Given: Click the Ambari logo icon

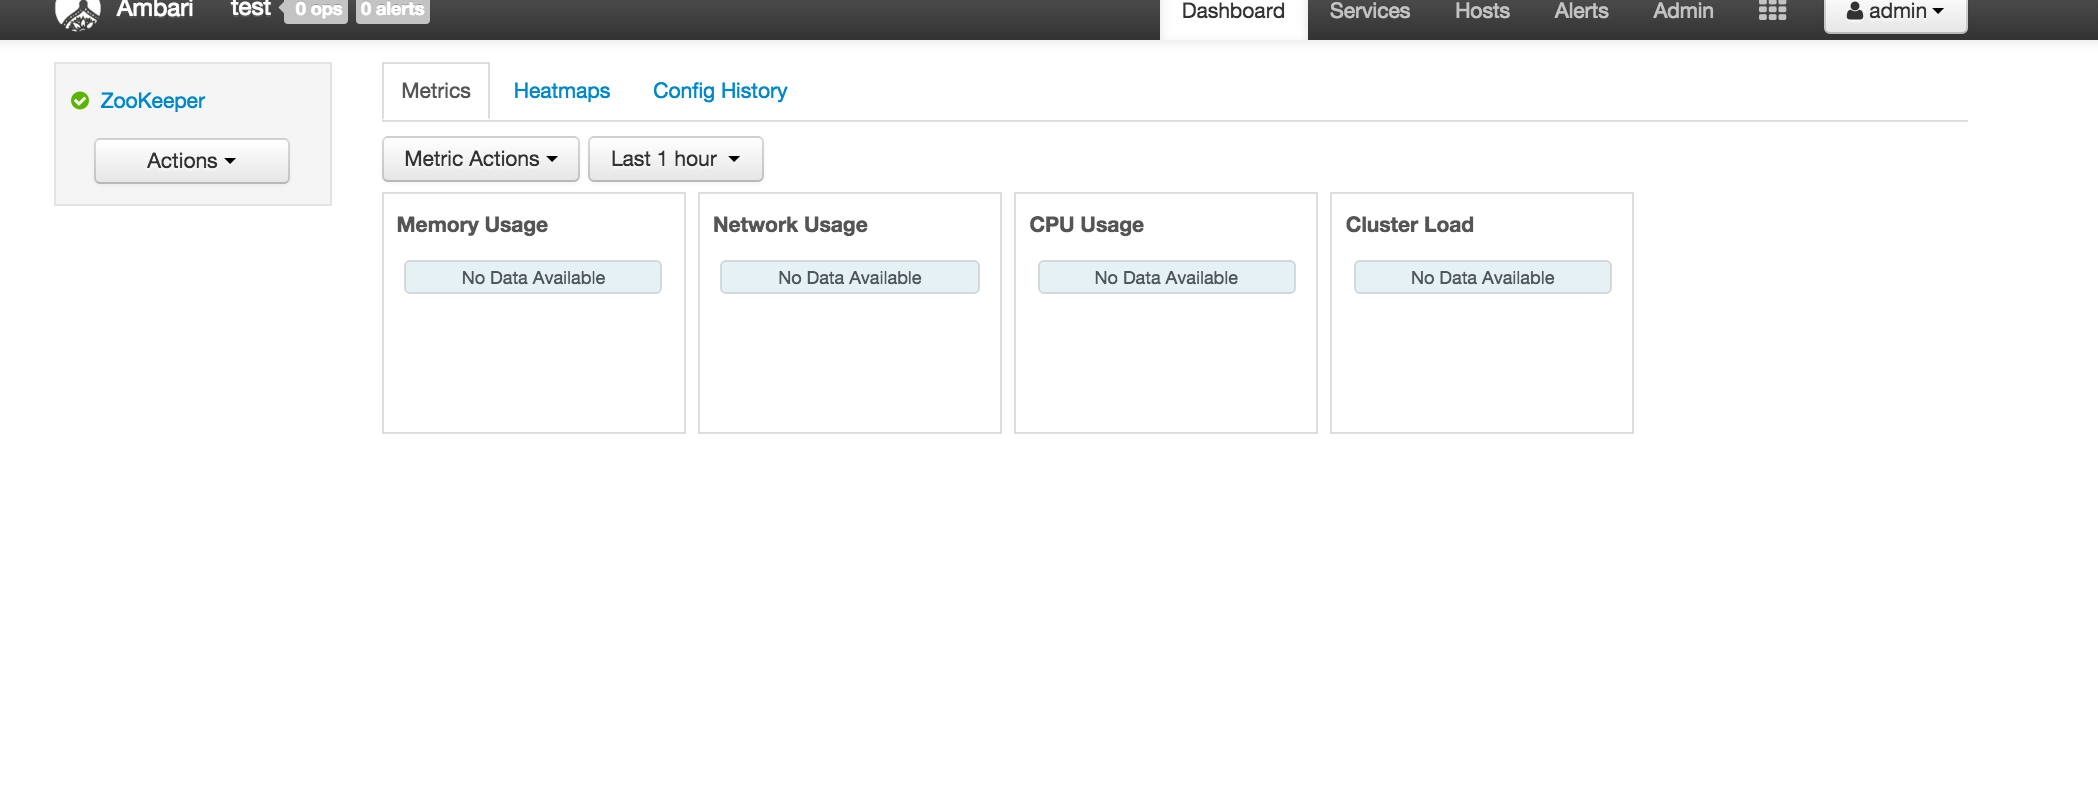Looking at the screenshot, I should (x=78, y=10).
